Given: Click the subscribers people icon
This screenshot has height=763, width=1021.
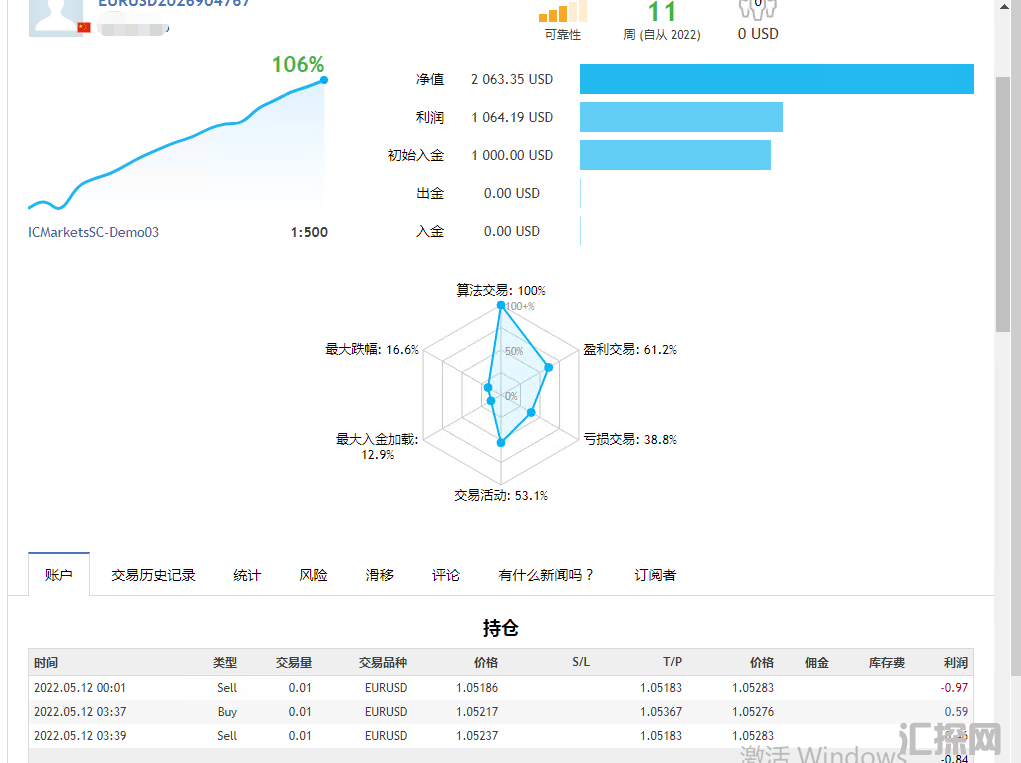Looking at the screenshot, I should (757, 9).
